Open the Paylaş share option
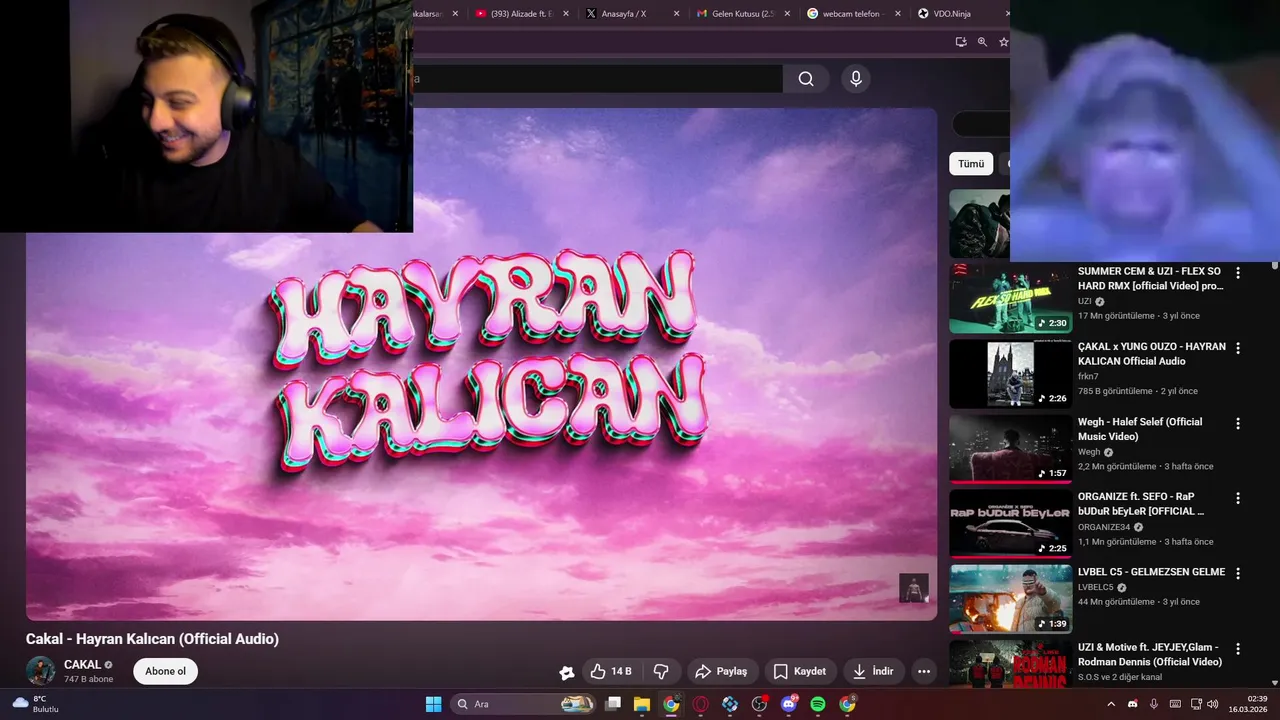Image resolution: width=1280 pixels, height=720 pixels. click(721, 671)
